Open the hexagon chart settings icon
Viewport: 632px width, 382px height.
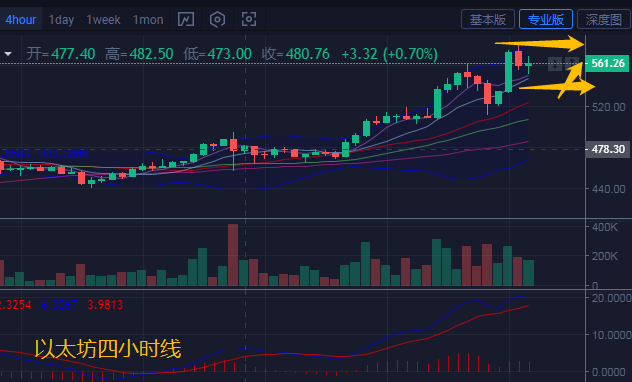pyautogui.click(x=217, y=19)
